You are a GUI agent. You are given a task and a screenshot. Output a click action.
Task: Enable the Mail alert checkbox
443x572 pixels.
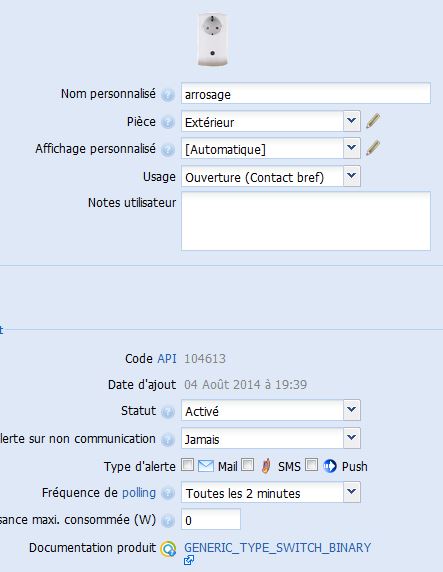188,465
